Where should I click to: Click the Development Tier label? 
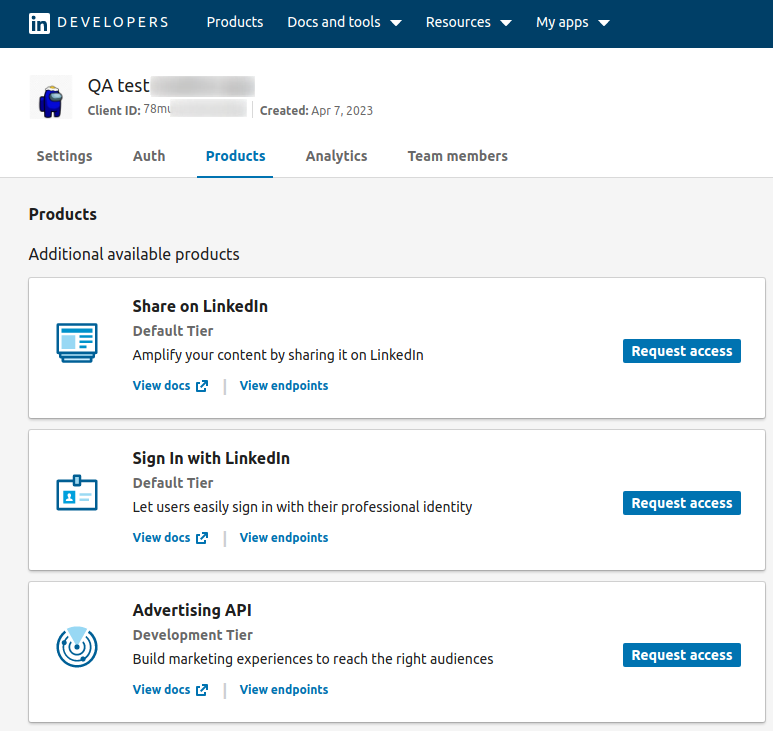click(x=193, y=635)
